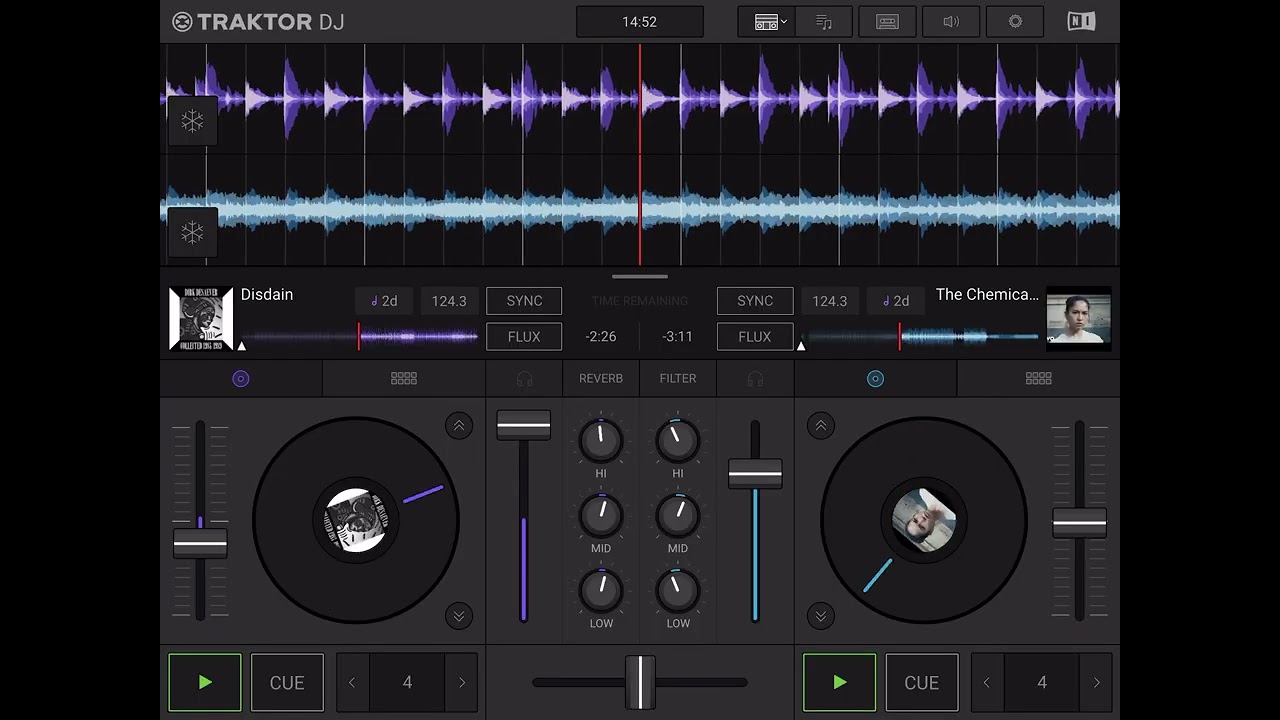Screen dimensions: 1280x720
Task: Open the settings gear icon
Action: click(x=1015, y=22)
